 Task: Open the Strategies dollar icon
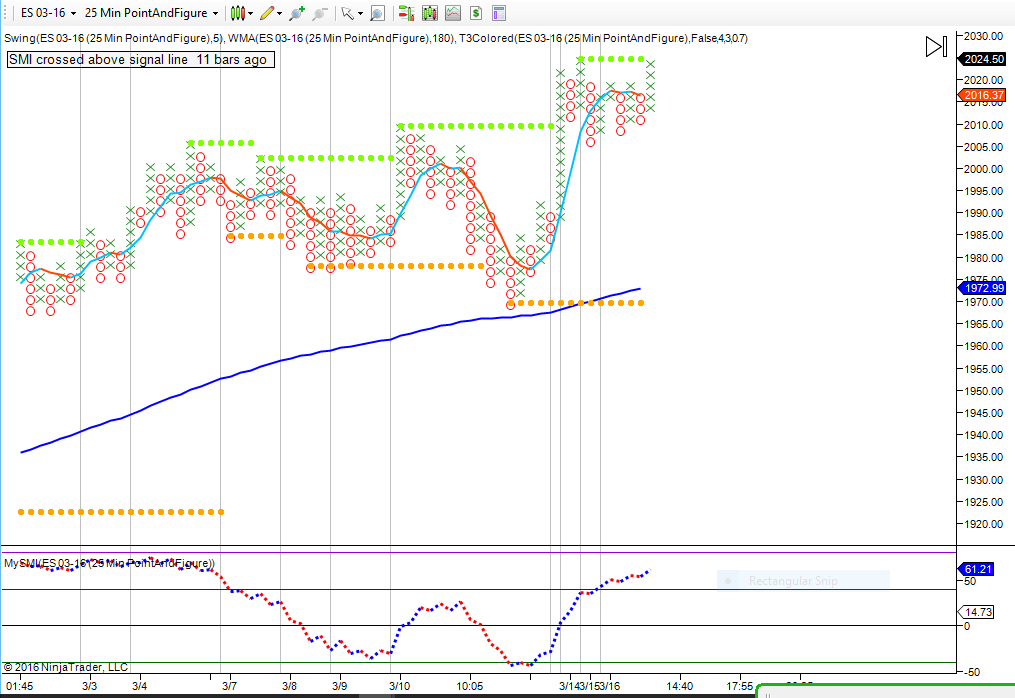[476, 13]
